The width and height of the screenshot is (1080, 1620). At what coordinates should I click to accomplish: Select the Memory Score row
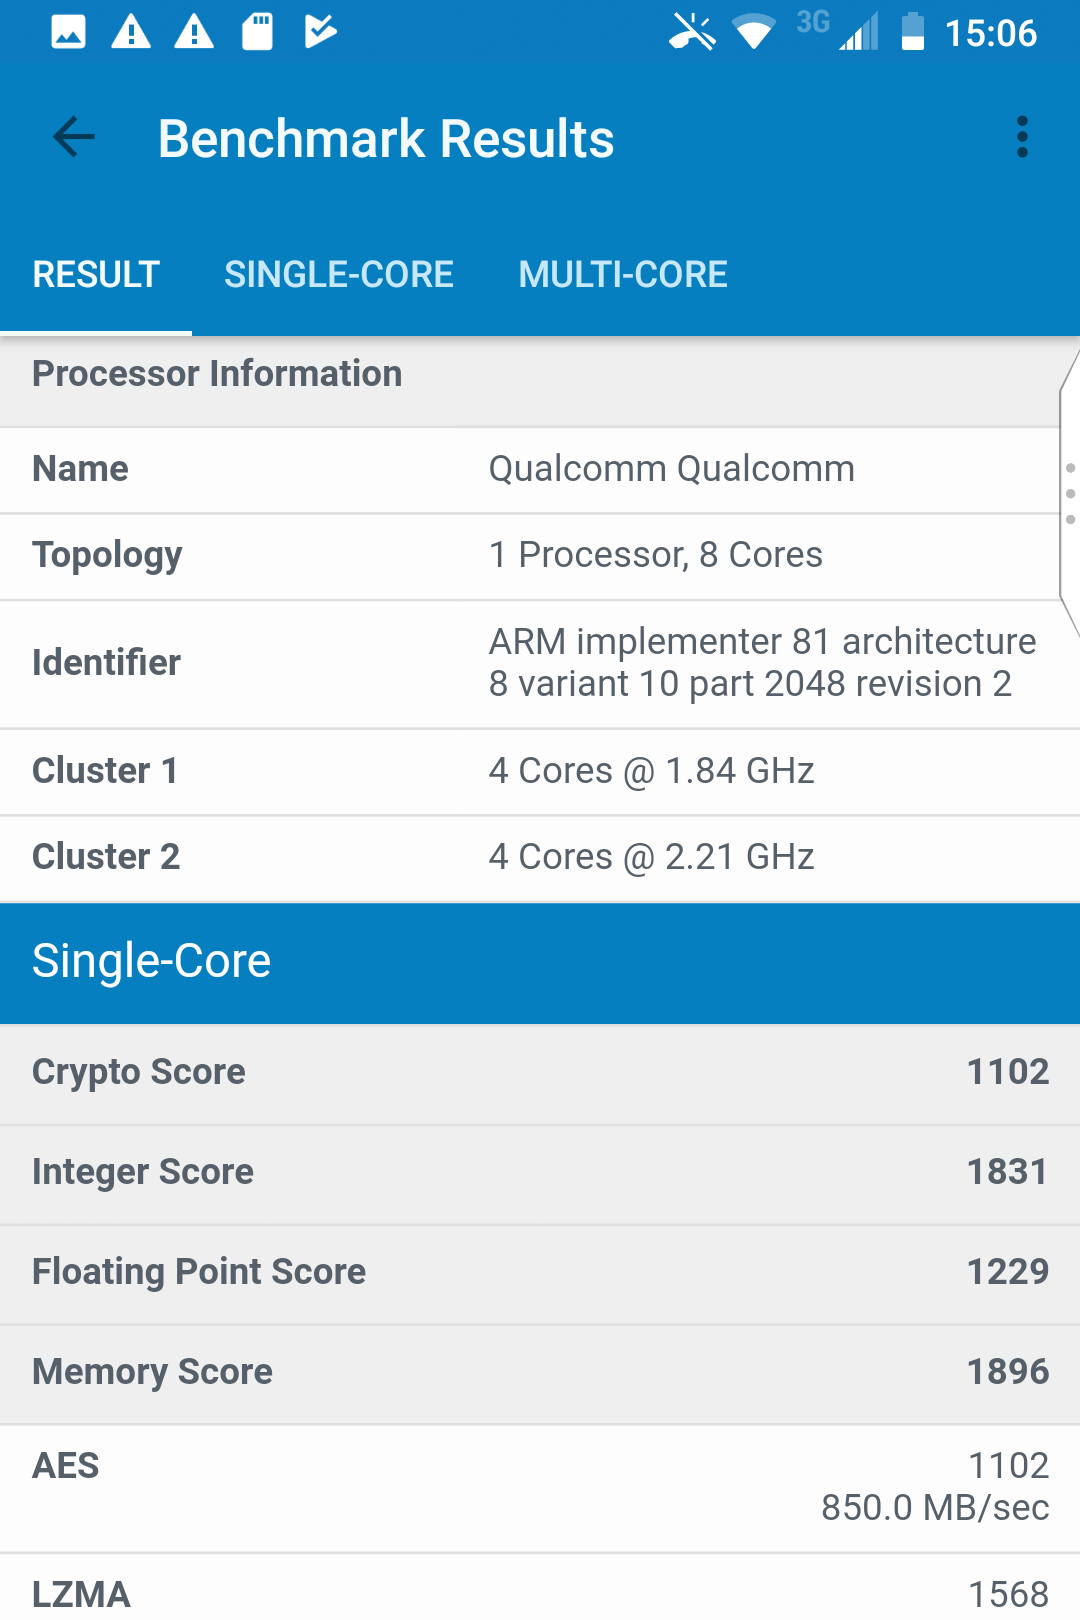[x=540, y=1372]
